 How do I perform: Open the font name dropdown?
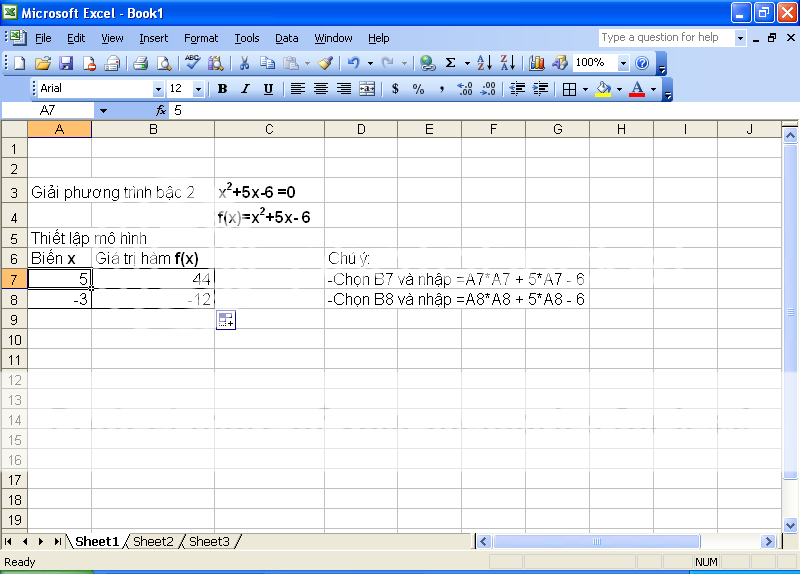[156, 89]
